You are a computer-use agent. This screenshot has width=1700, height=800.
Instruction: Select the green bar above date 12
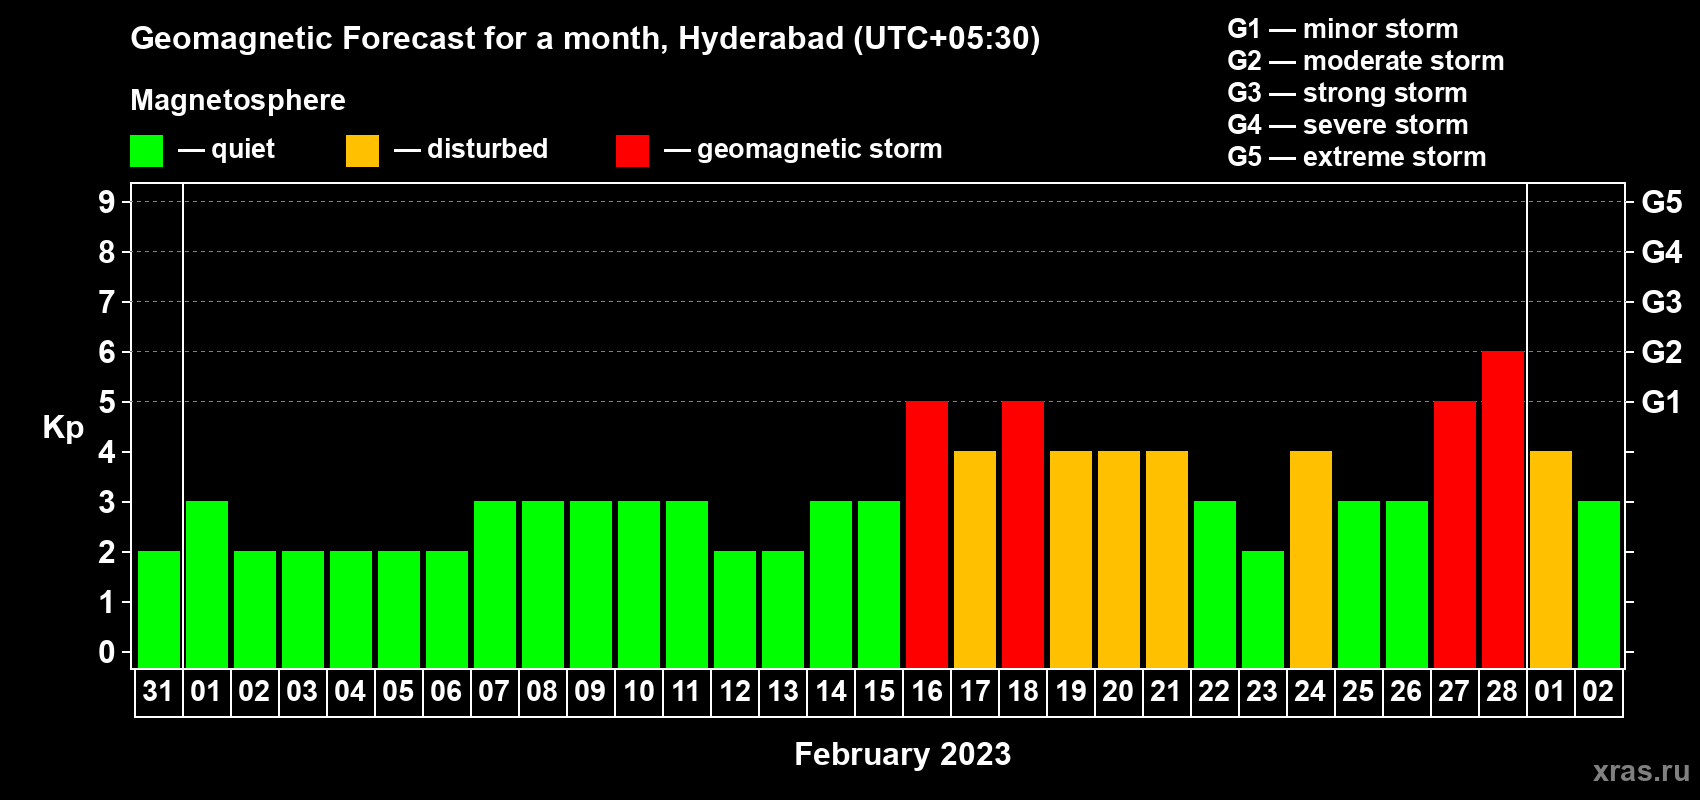tap(735, 609)
